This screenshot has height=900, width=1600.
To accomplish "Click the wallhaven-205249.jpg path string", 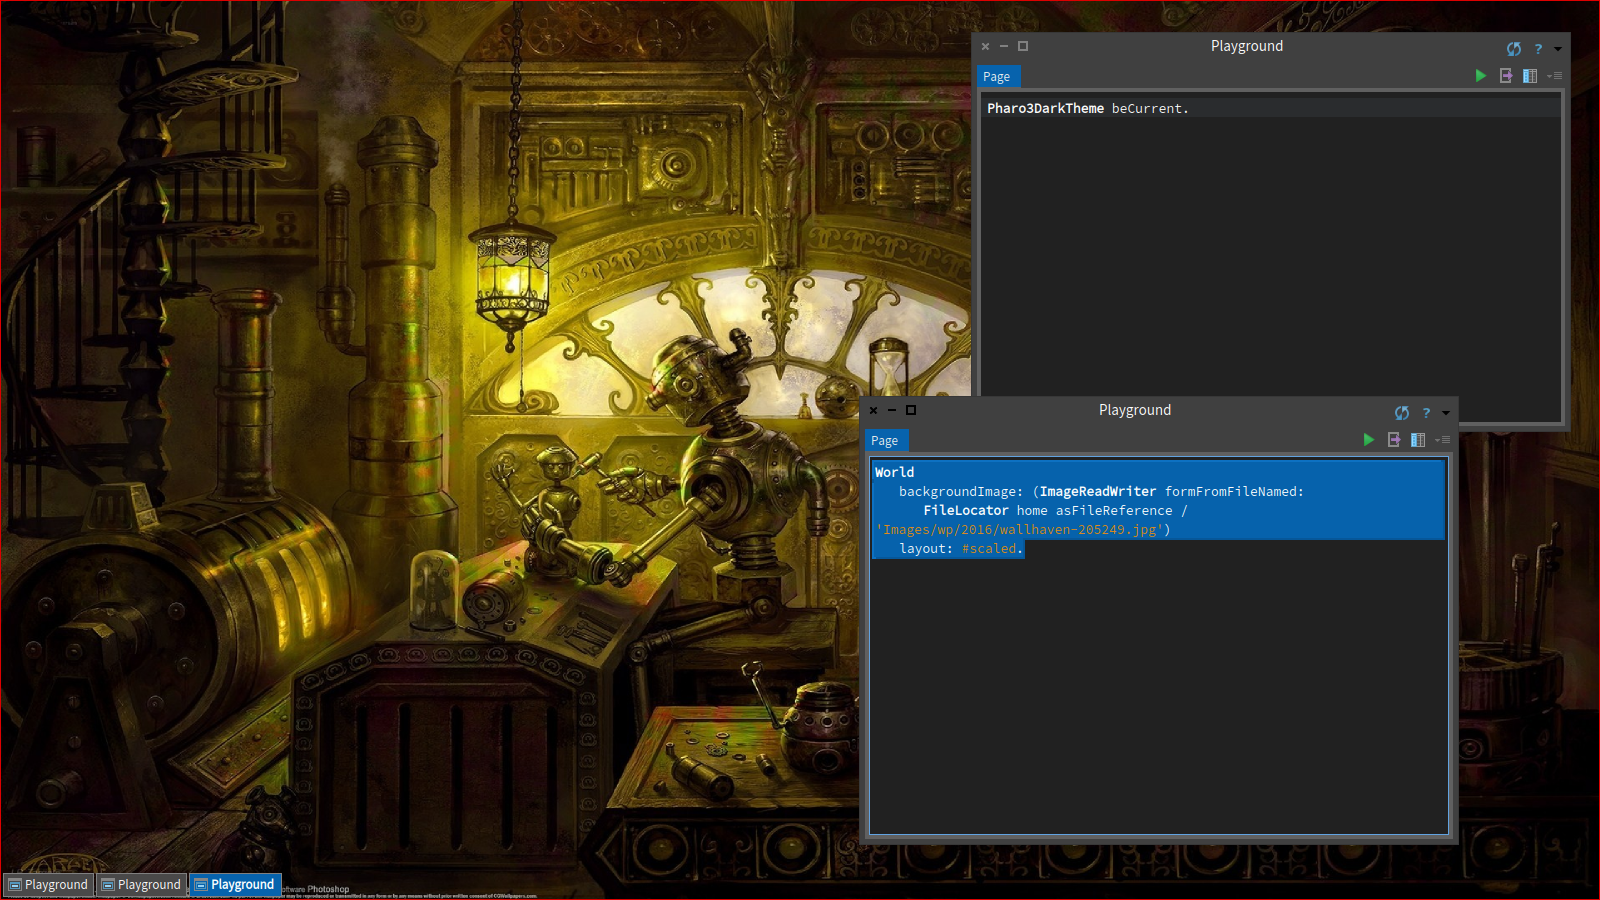I will 1020,529.
